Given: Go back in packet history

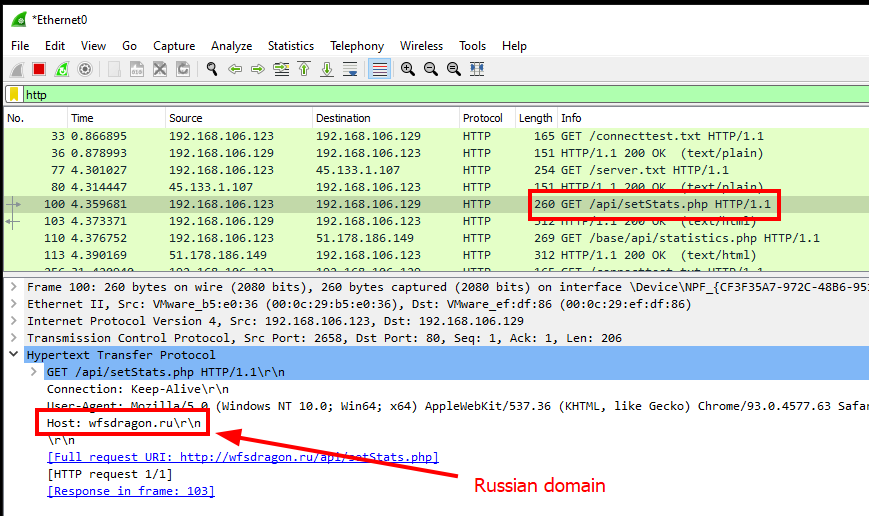Looking at the screenshot, I should tap(235, 69).
